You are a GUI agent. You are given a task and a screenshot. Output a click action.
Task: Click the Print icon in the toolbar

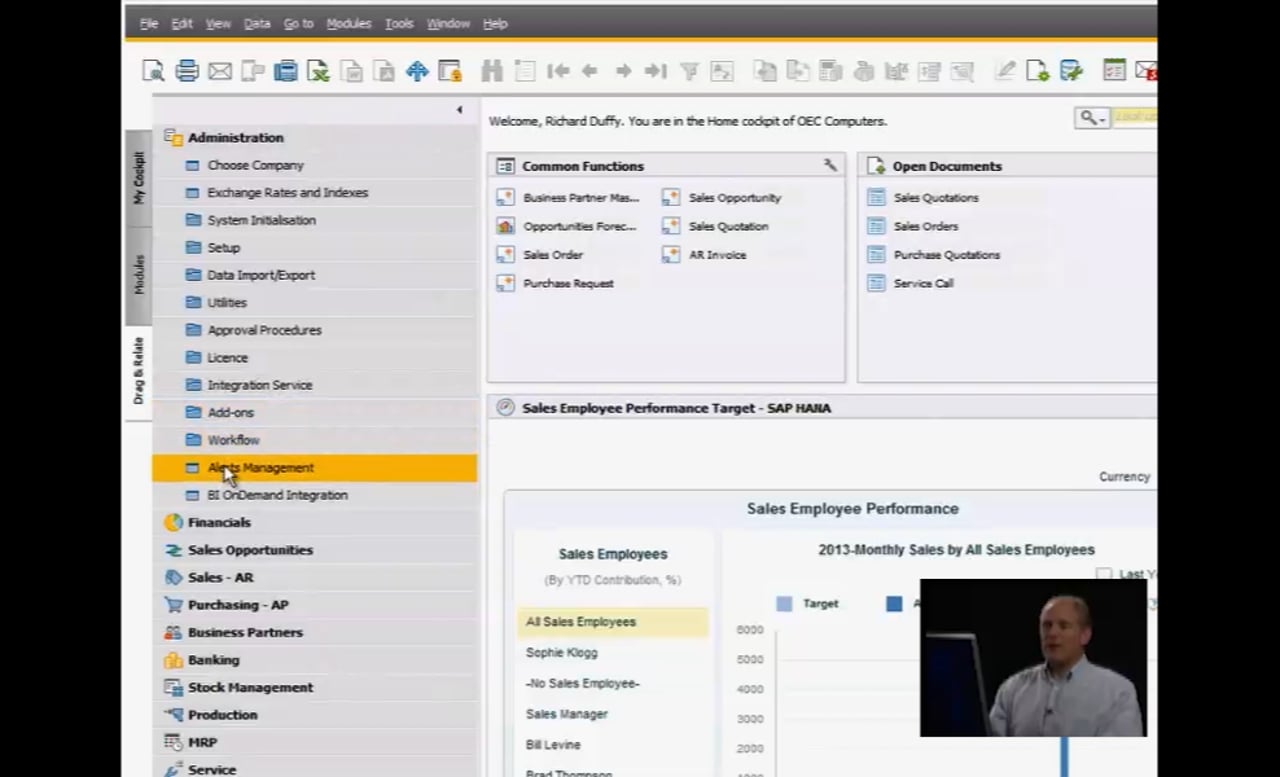(187, 70)
